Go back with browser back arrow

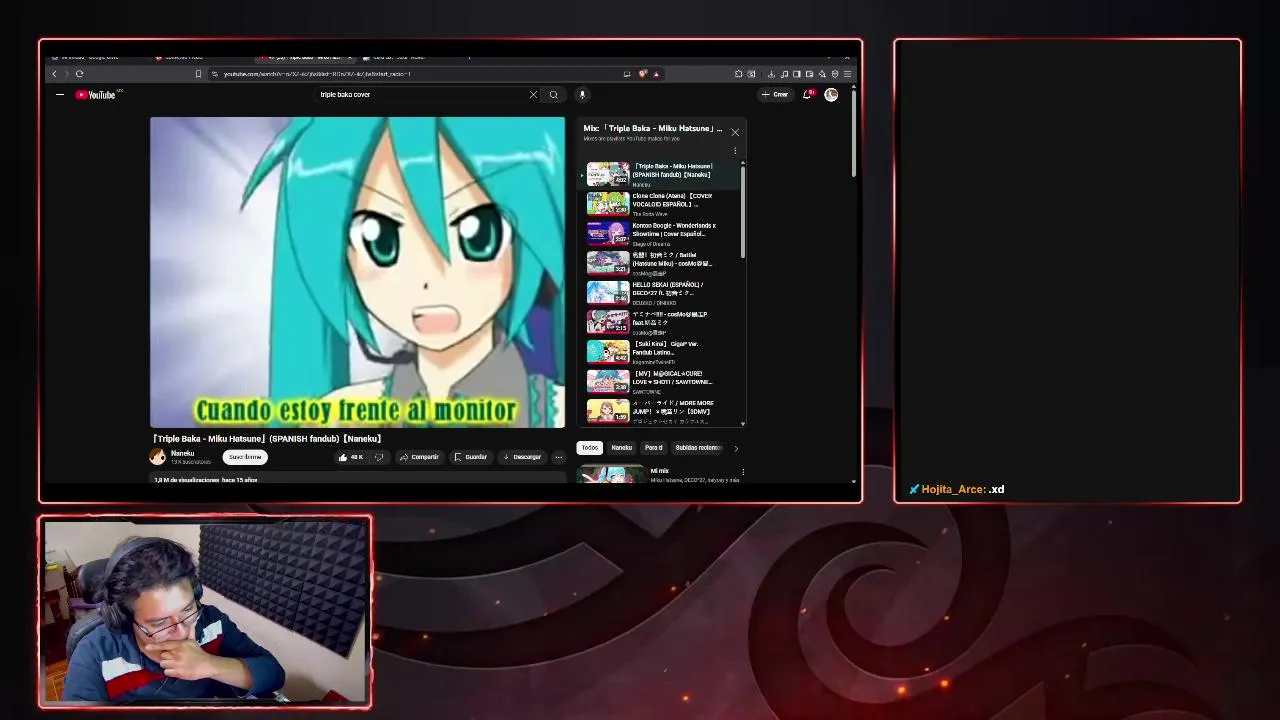54,74
